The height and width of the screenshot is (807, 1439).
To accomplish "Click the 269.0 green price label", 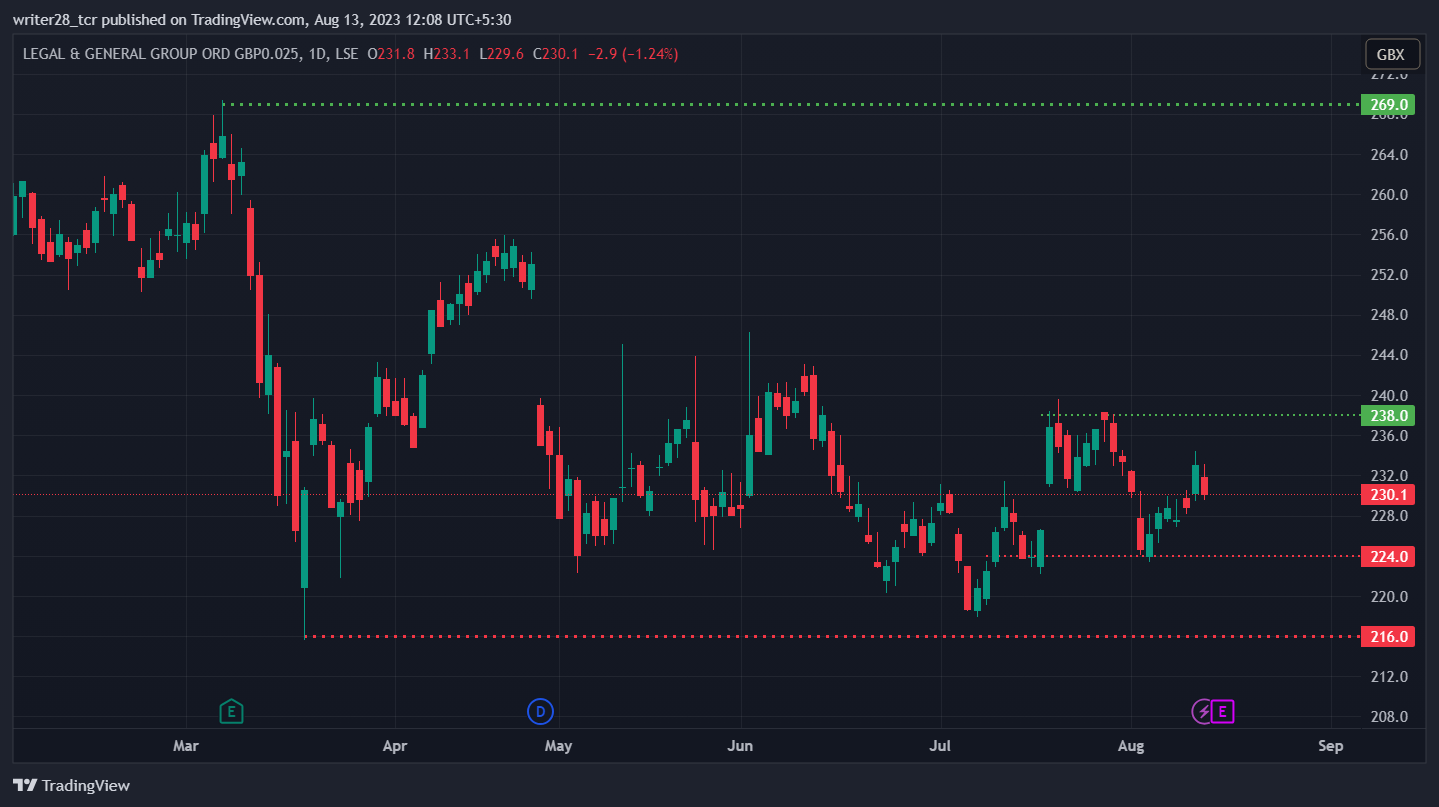I will pyautogui.click(x=1389, y=104).
